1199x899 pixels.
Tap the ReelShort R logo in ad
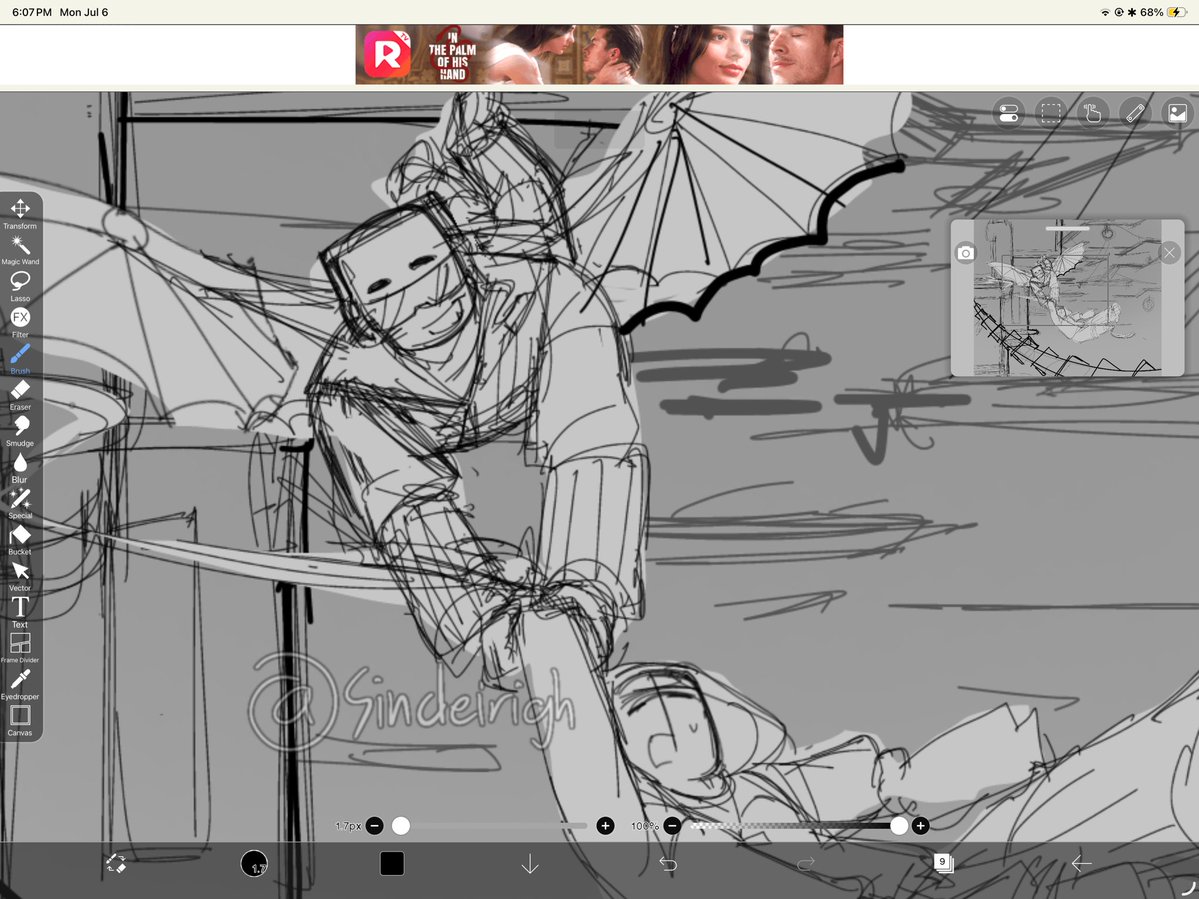(x=386, y=54)
